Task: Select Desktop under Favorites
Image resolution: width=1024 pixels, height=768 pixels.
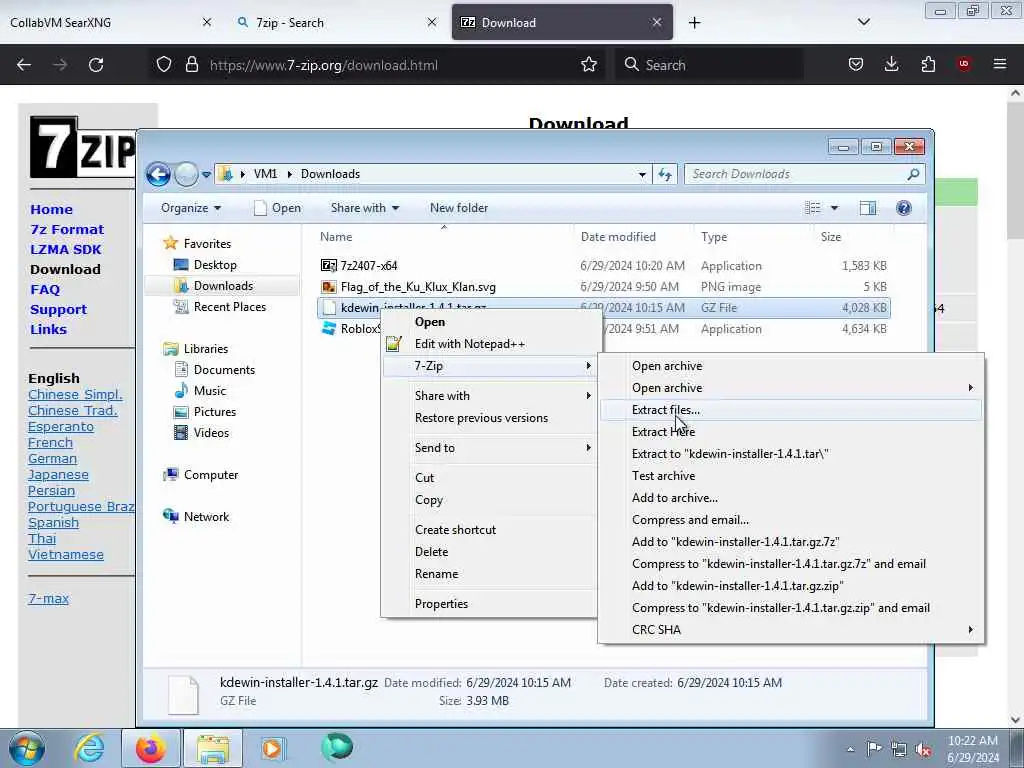Action: pyautogui.click(x=215, y=265)
